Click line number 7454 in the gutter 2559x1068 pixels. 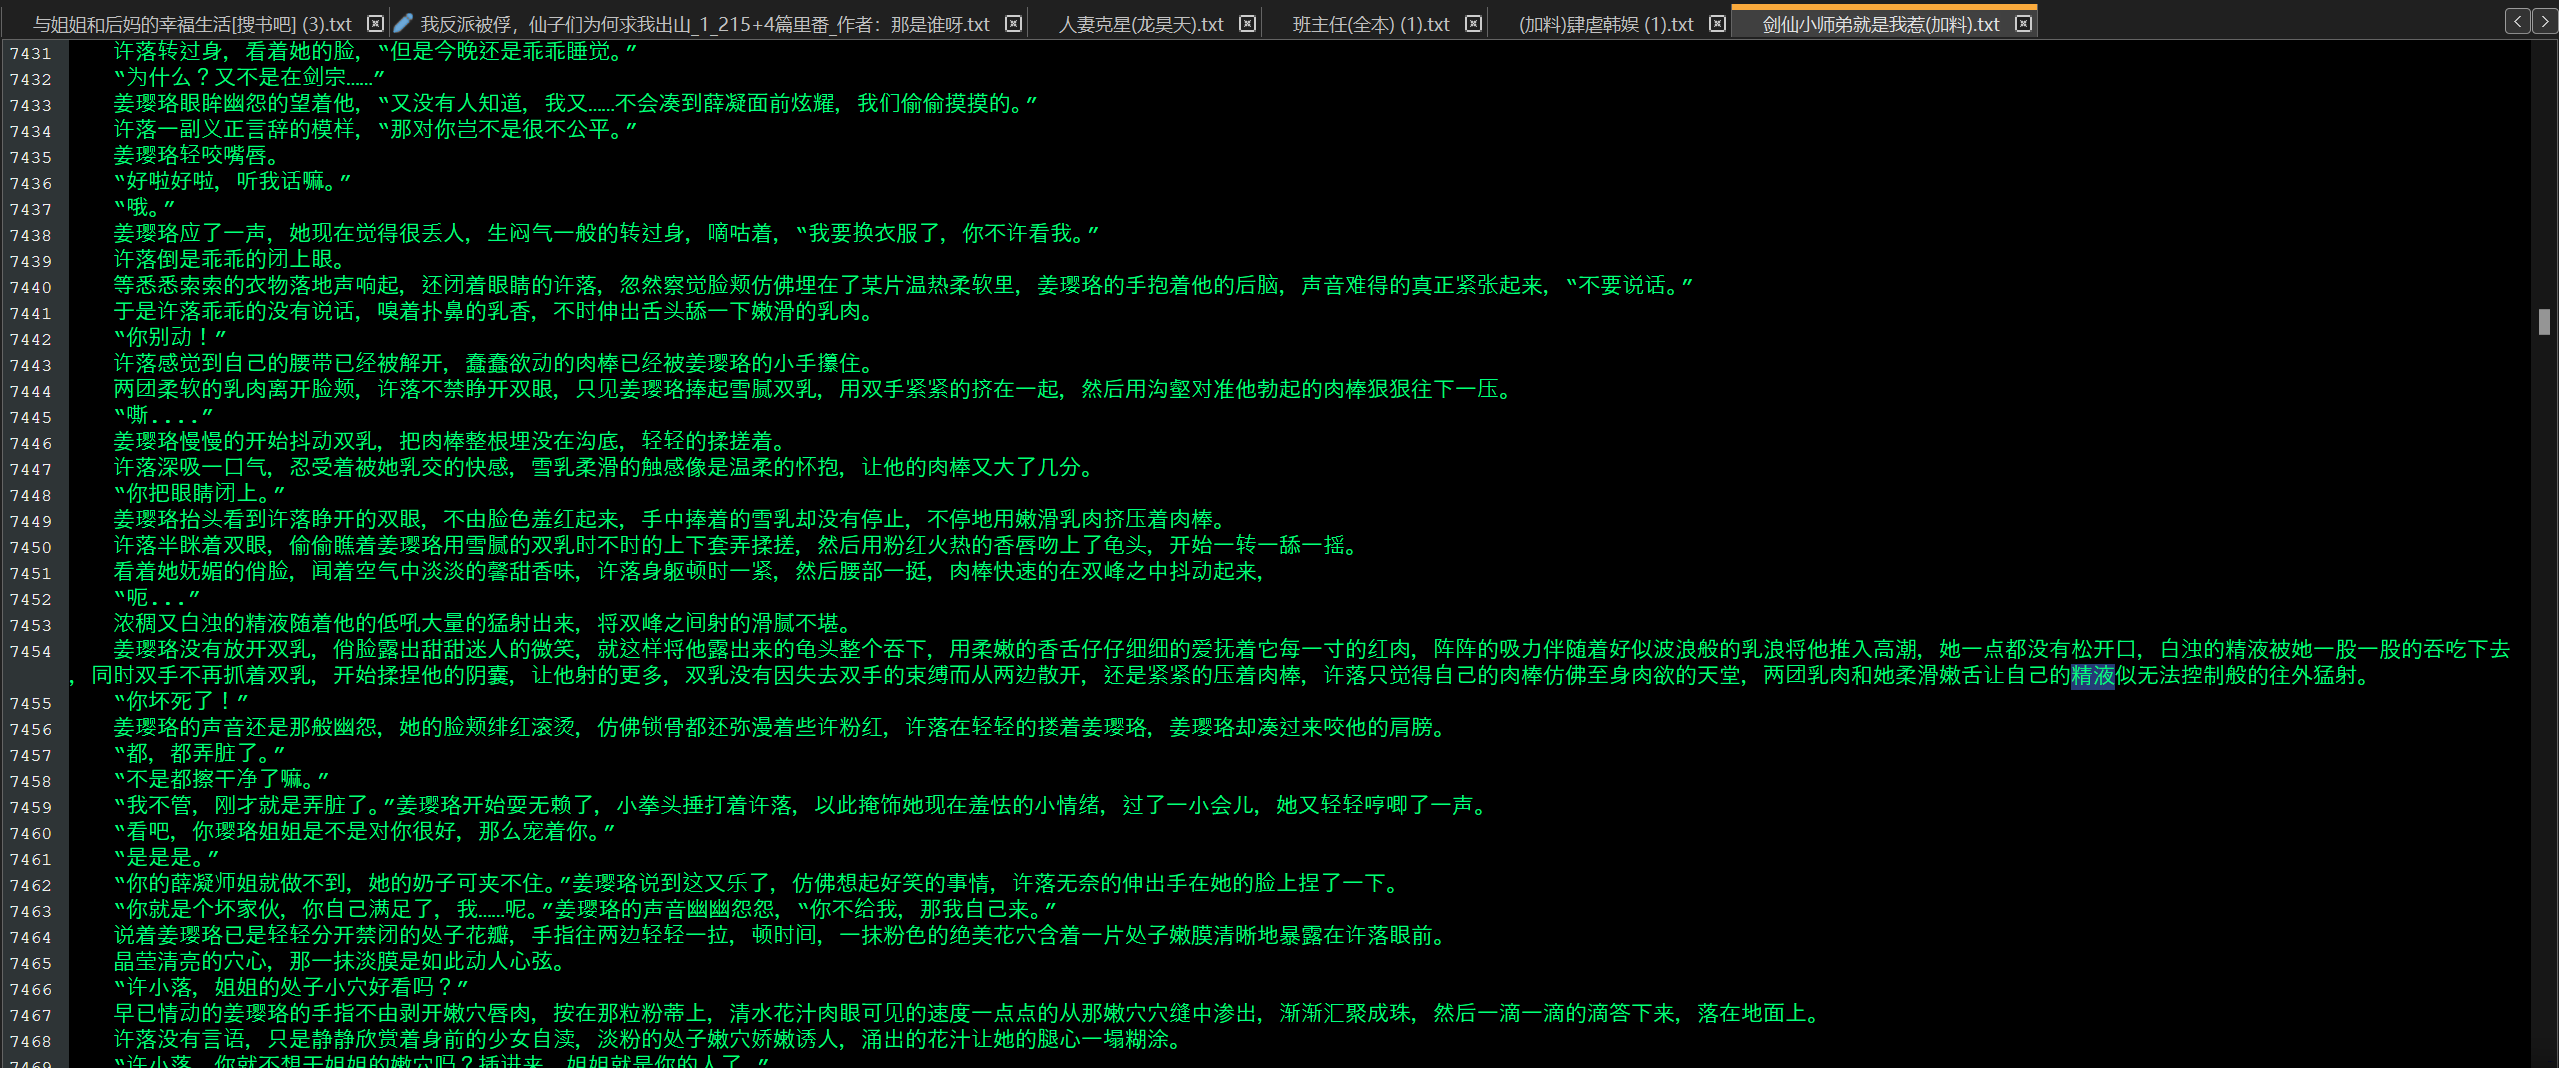[30, 651]
